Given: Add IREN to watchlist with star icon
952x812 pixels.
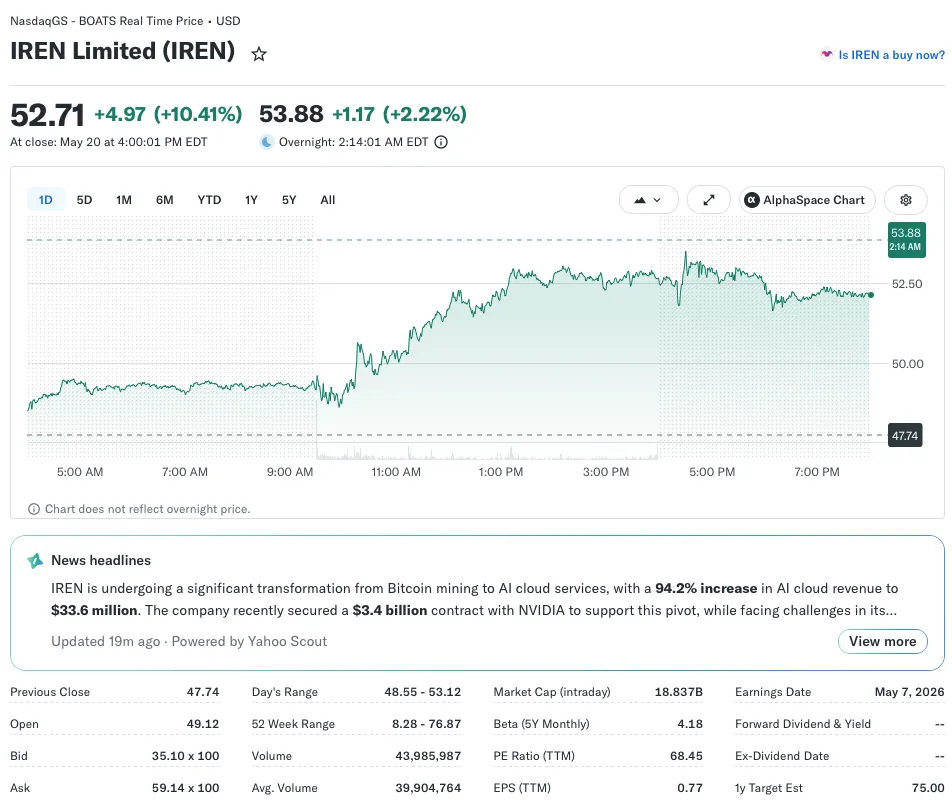Looking at the screenshot, I should [x=259, y=54].
